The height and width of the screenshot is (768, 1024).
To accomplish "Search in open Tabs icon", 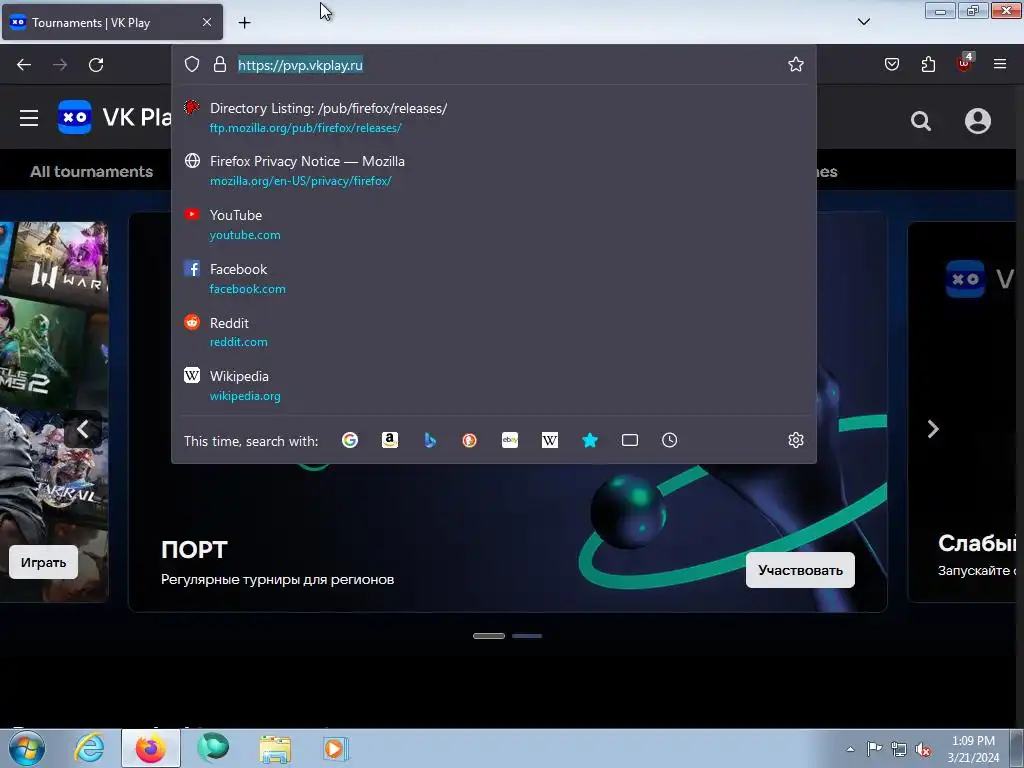I will [630, 440].
